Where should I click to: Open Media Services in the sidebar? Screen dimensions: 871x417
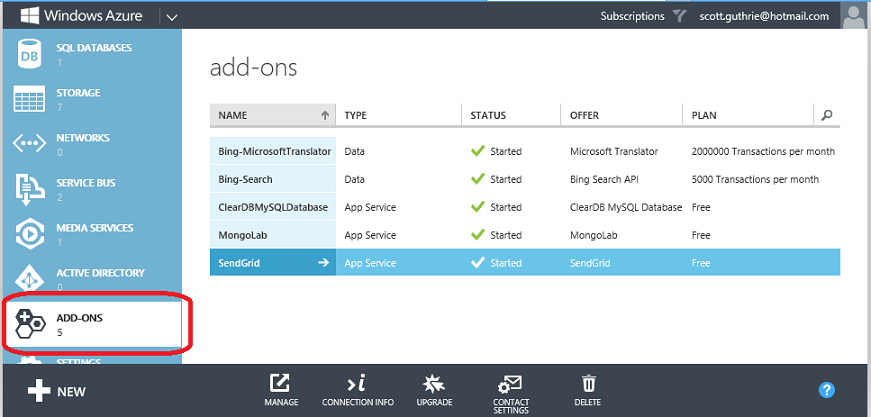92,234
